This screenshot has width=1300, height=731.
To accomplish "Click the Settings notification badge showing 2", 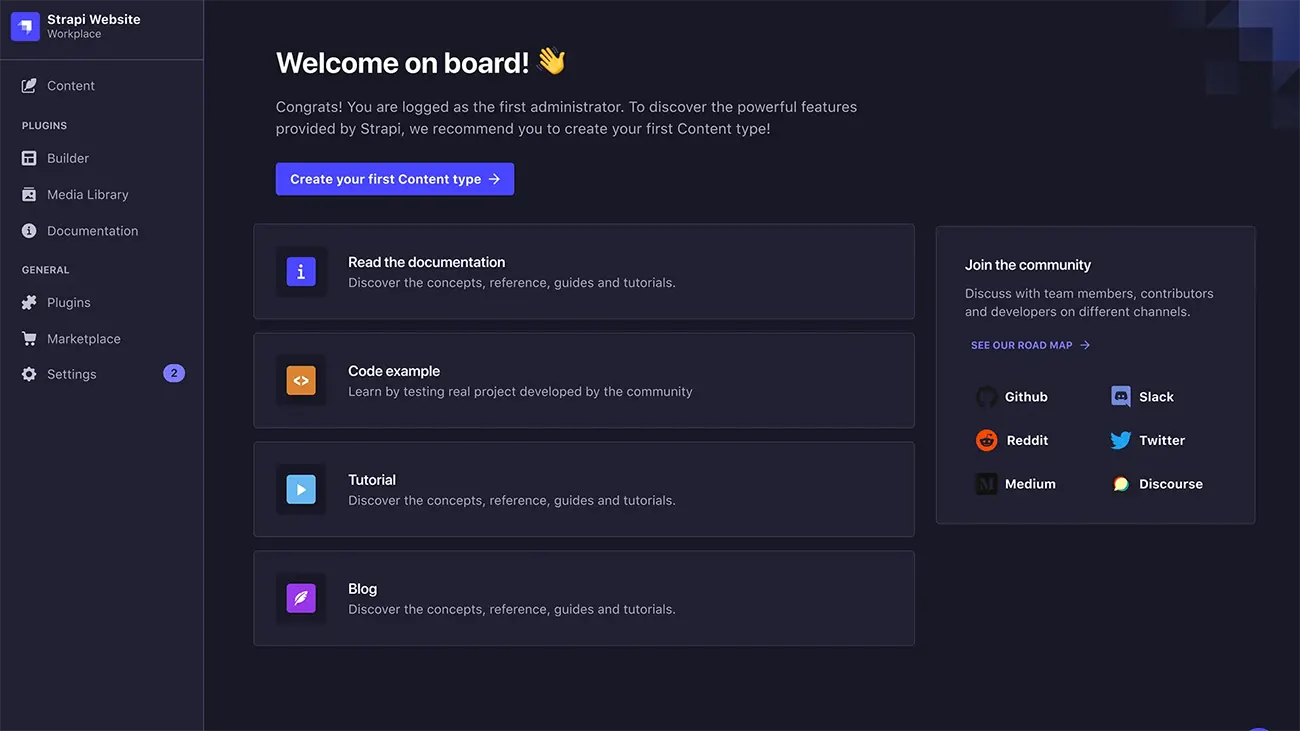I will [174, 373].
